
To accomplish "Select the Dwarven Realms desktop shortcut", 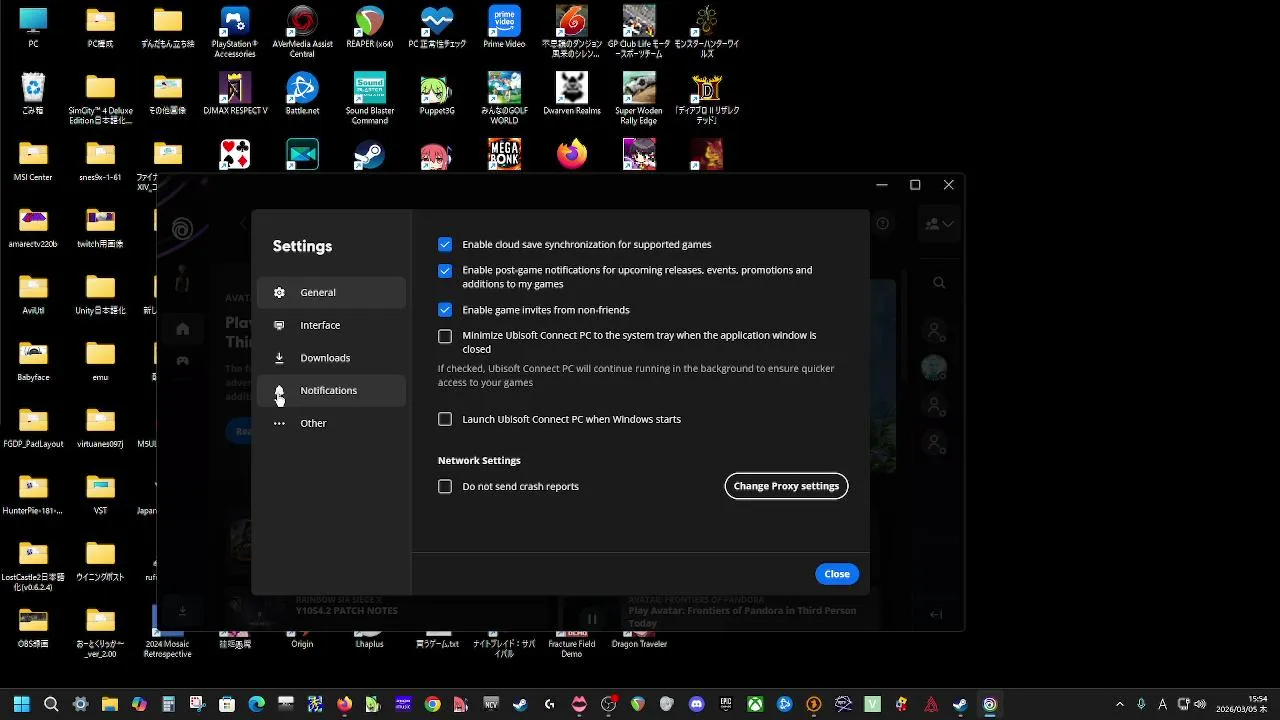I will (572, 94).
